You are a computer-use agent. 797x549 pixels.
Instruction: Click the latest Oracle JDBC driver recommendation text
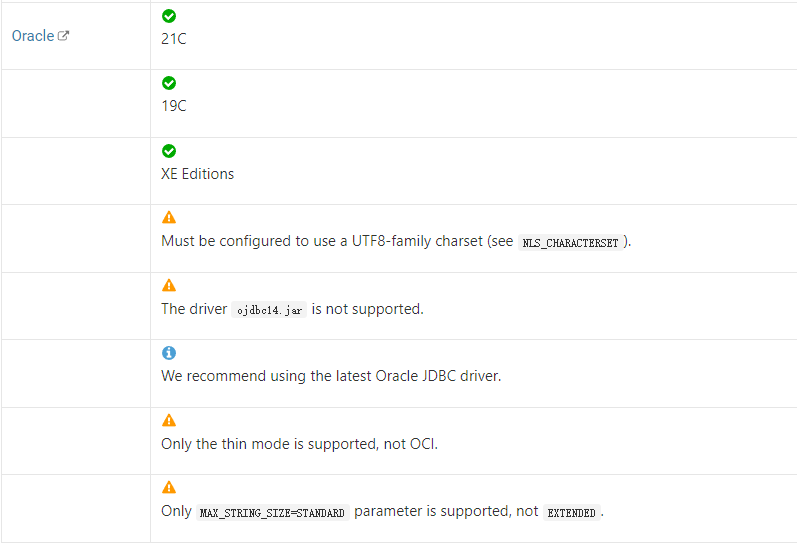[x=331, y=376]
